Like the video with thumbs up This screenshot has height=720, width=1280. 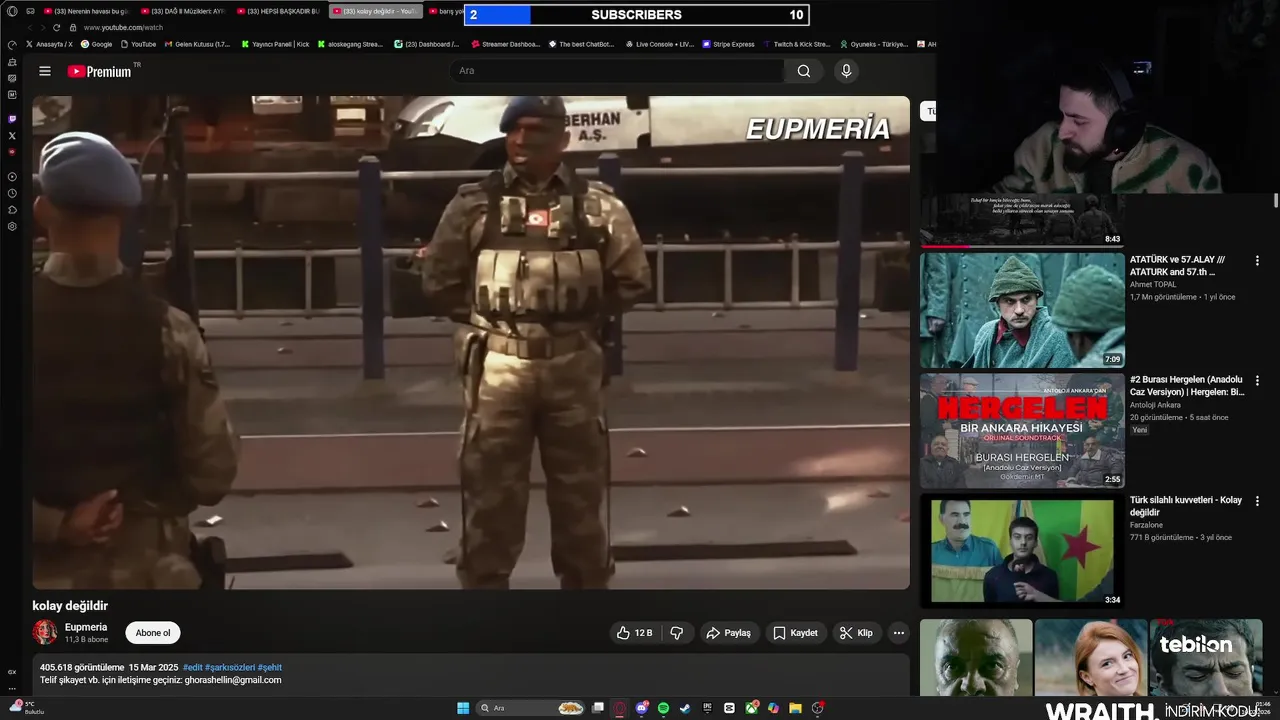coord(634,633)
